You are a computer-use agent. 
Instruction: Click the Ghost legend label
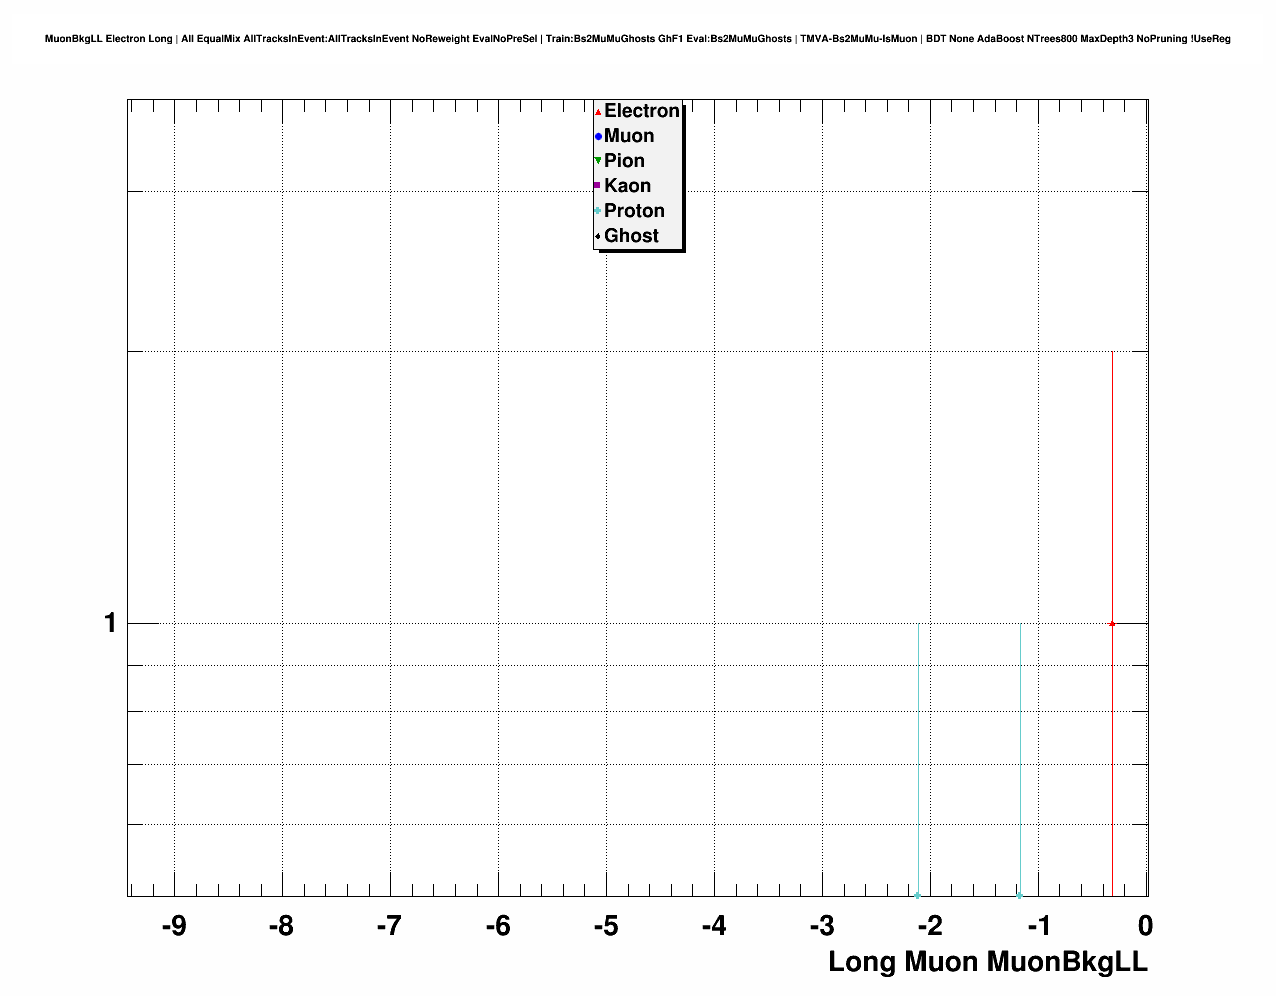click(x=631, y=236)
